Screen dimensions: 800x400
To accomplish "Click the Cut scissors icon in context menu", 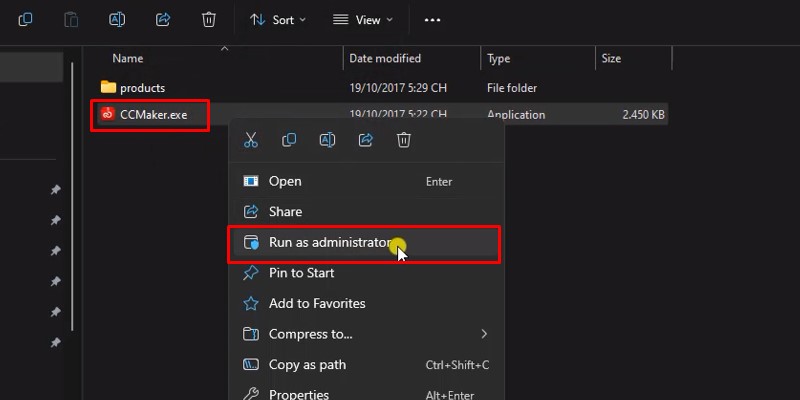I will pos(251,140).
